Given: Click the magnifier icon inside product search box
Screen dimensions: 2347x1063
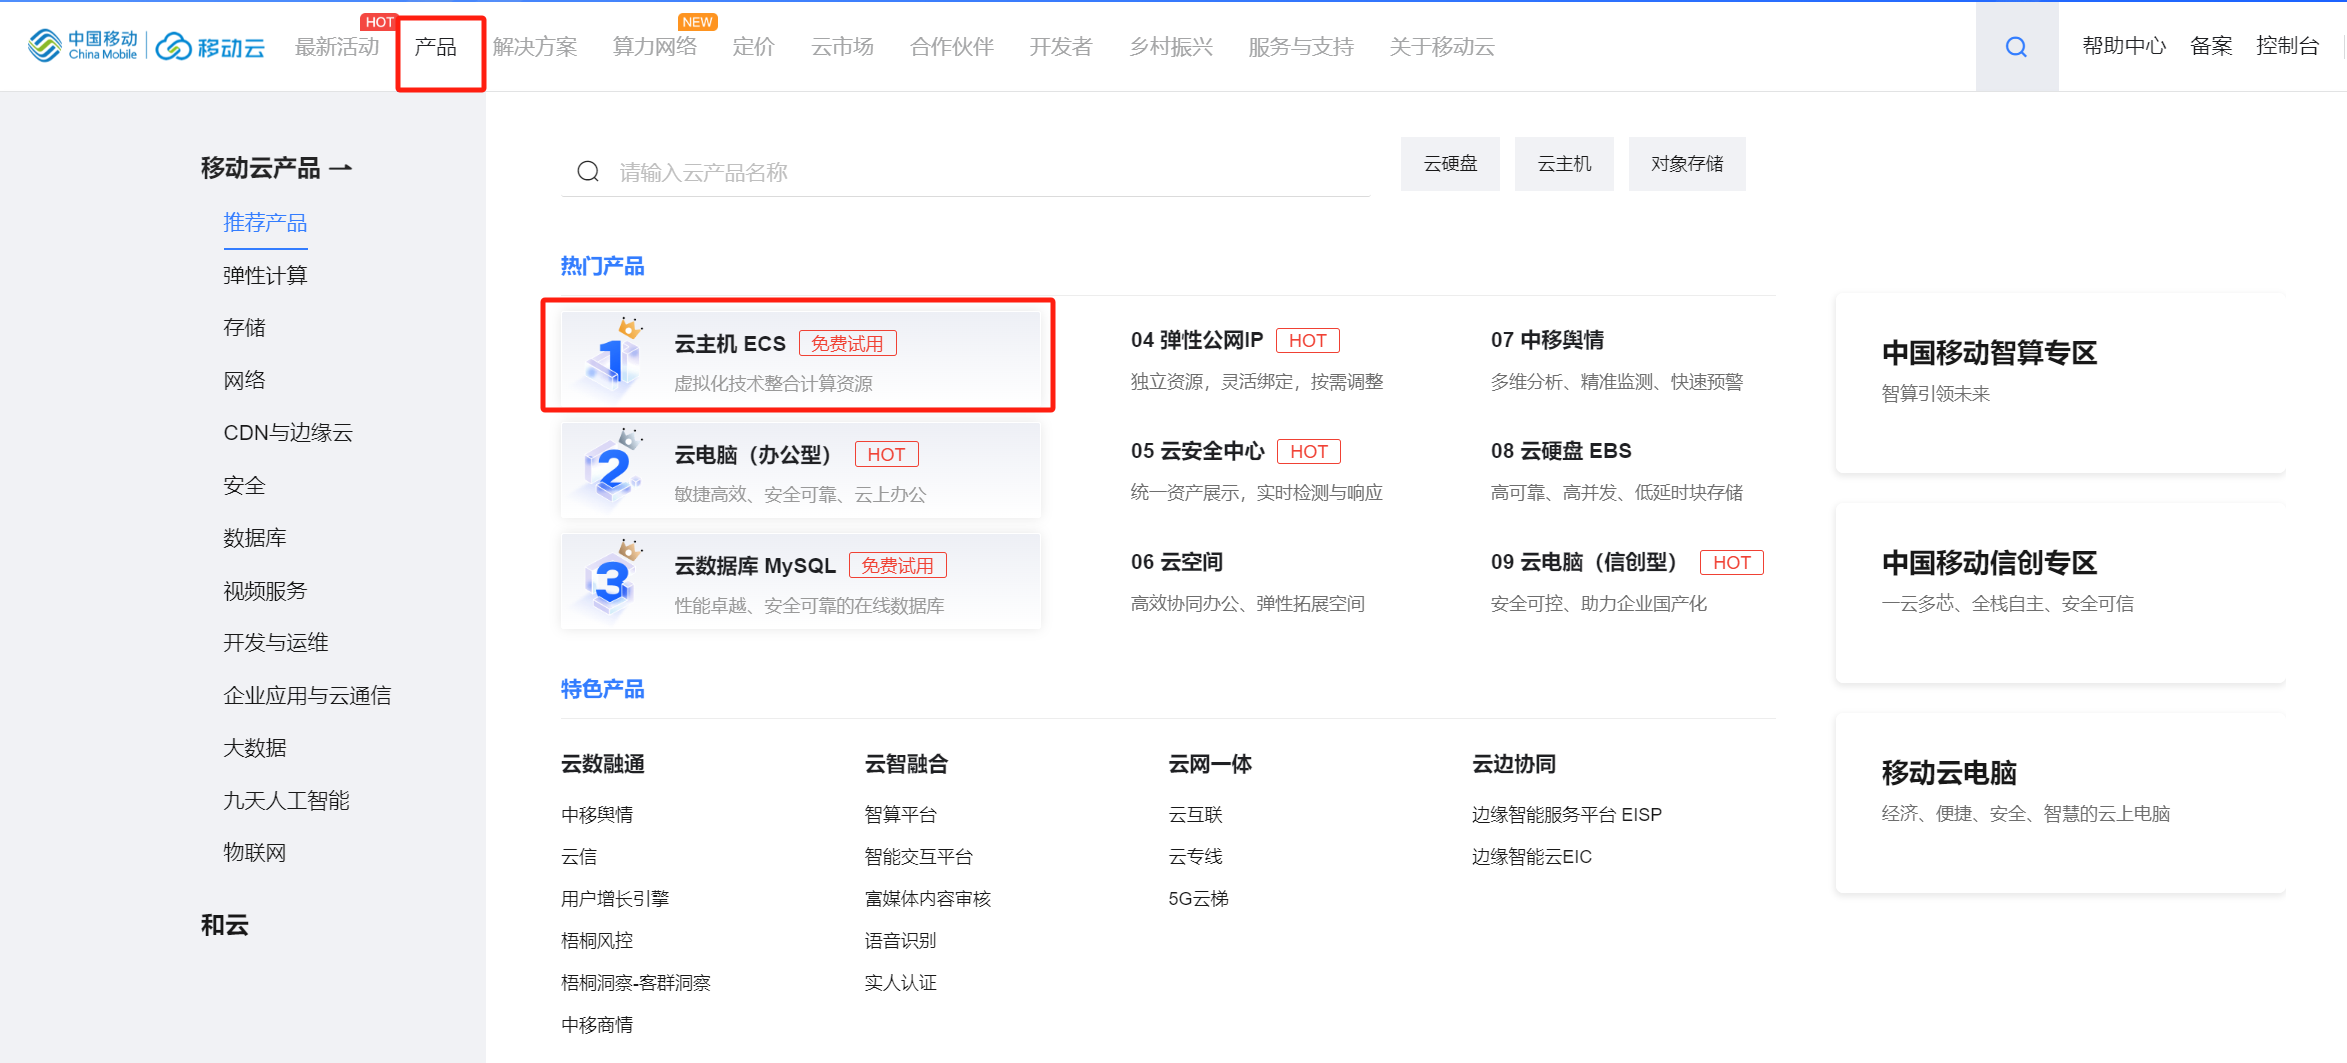Looking at the screenshot, I should [x=588, y=172].
